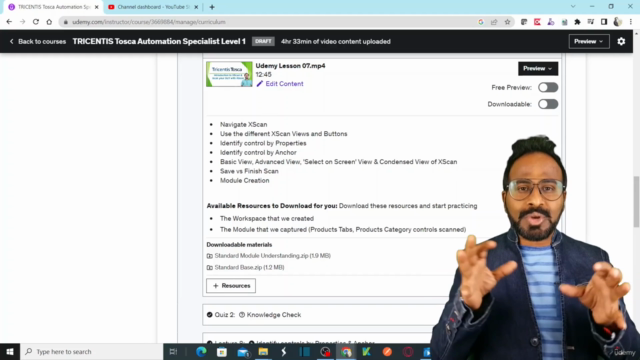
Task: Go to browser home icon
Action: [x=49, y=22]
